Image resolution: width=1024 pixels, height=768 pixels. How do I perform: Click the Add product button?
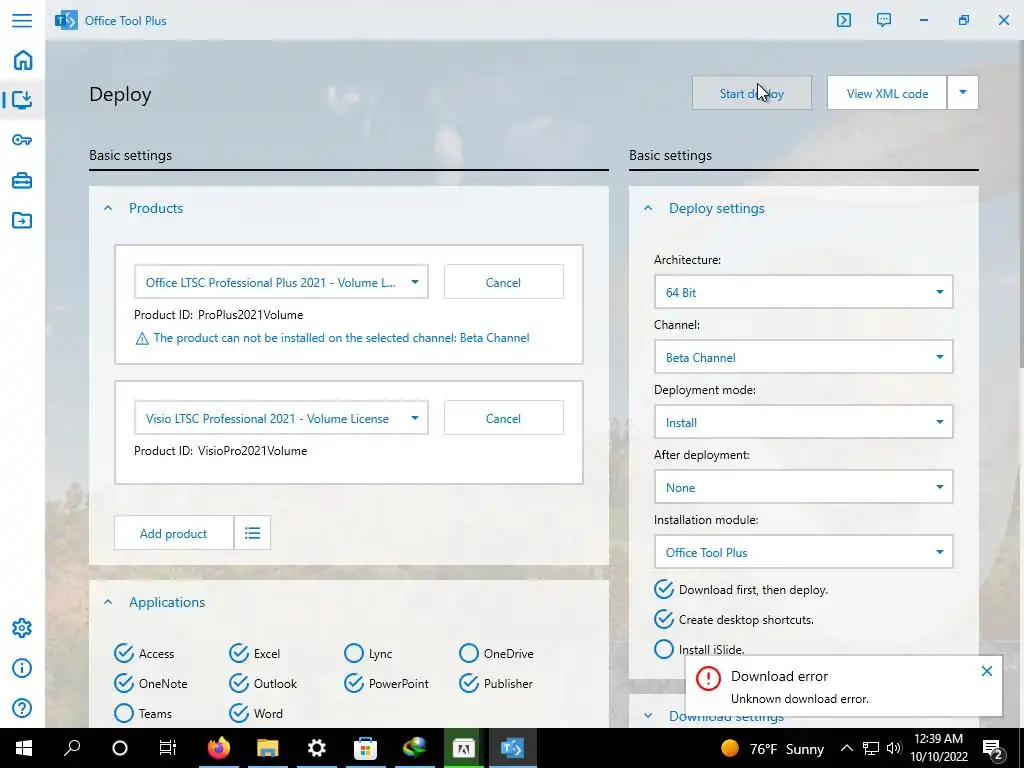tap(174, 533)
